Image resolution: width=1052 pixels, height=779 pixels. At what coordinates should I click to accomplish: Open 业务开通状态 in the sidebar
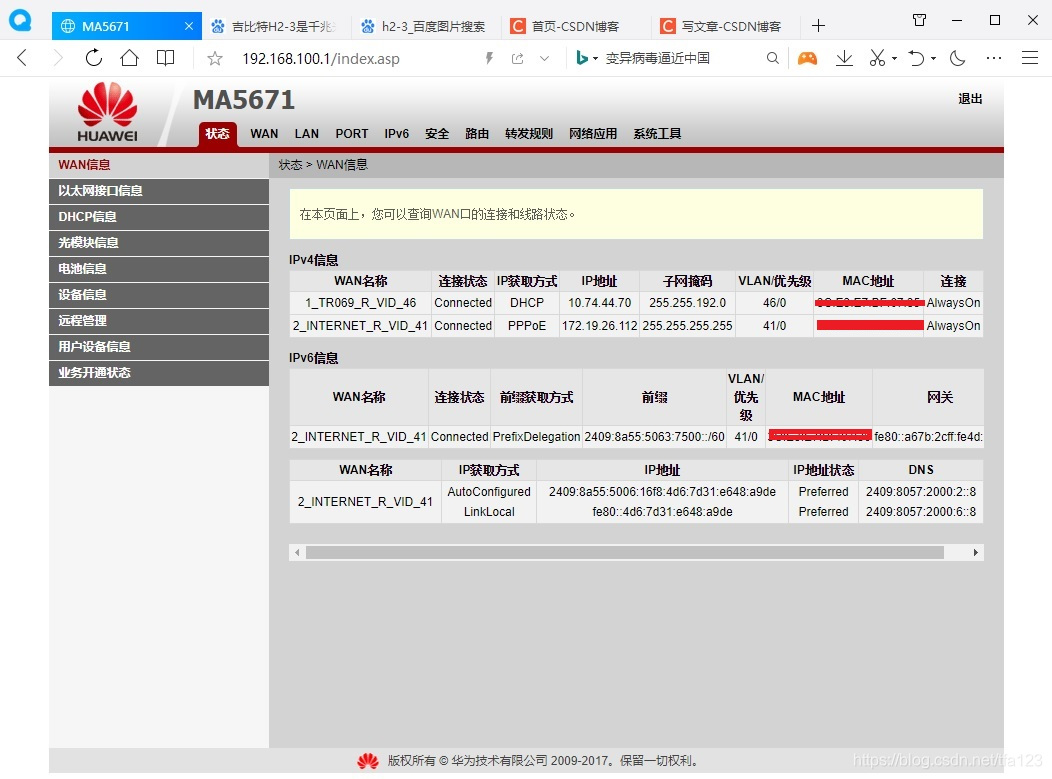point(159,373)
